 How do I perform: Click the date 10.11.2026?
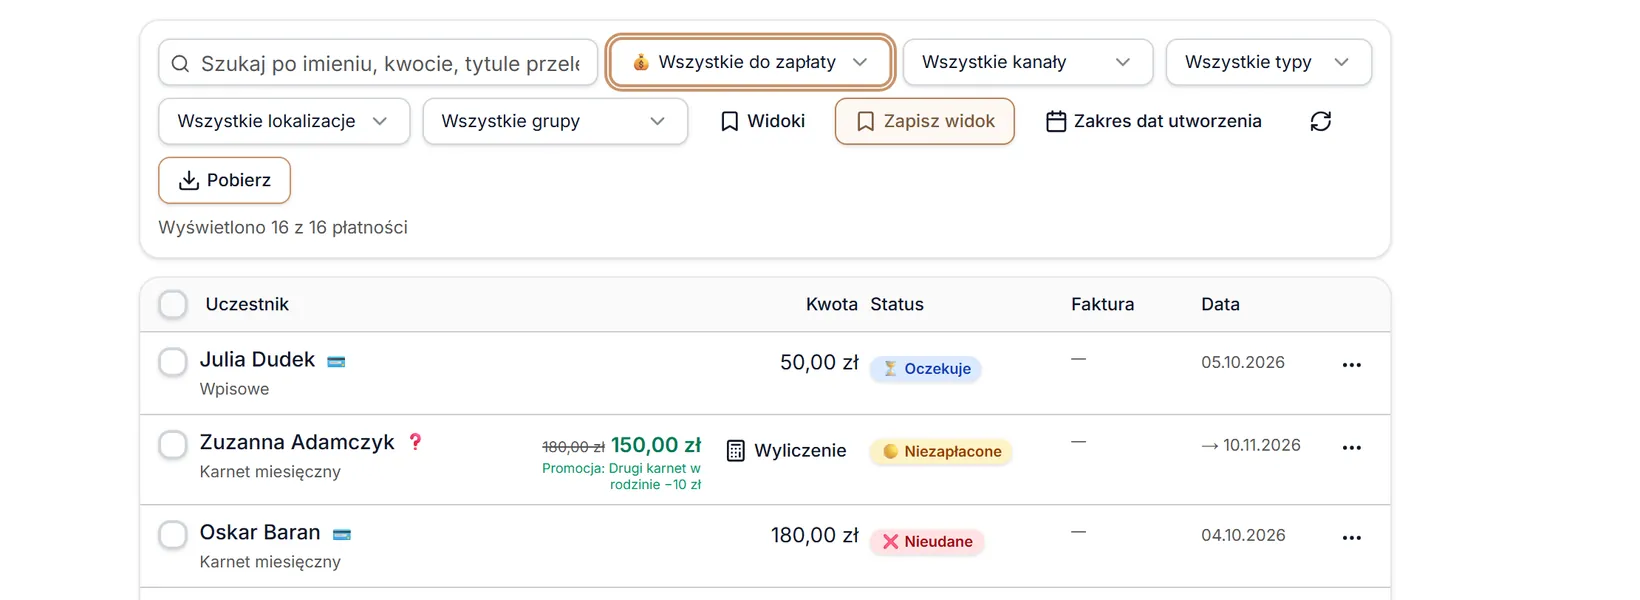(1262, 445)
